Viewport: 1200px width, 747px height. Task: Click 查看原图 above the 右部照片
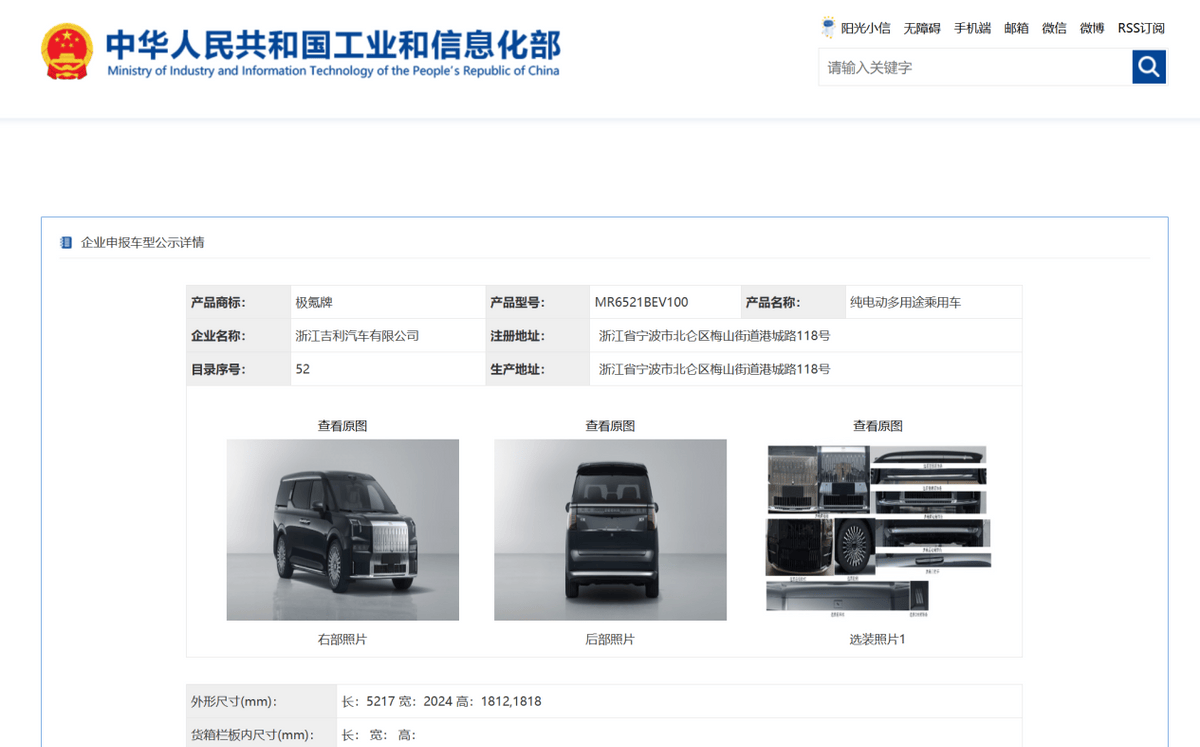point(343,426)
